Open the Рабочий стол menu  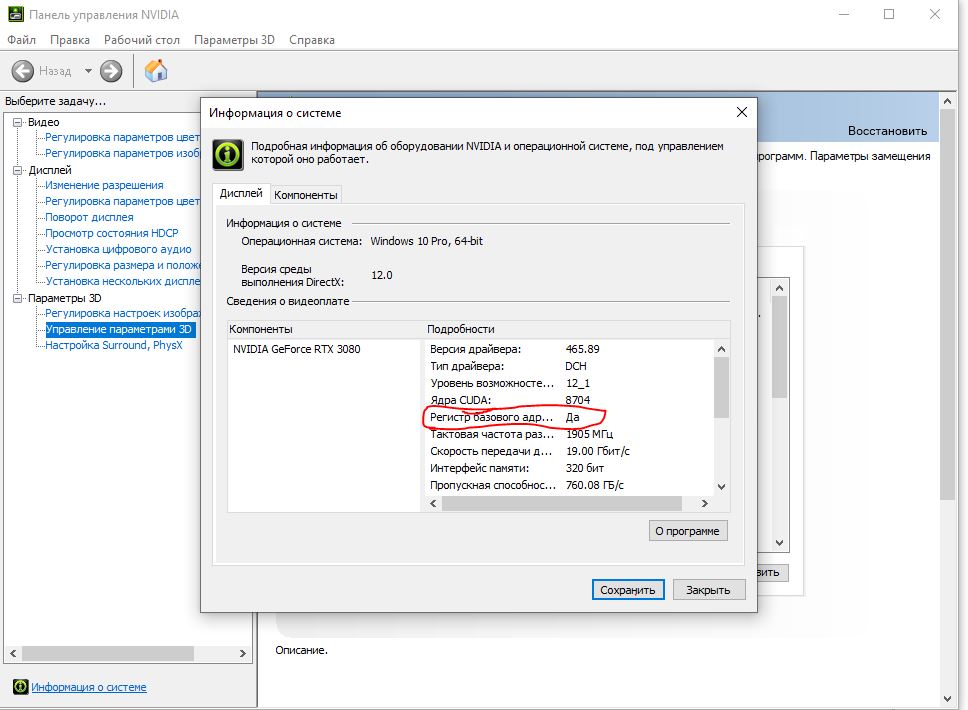(142, 40)
